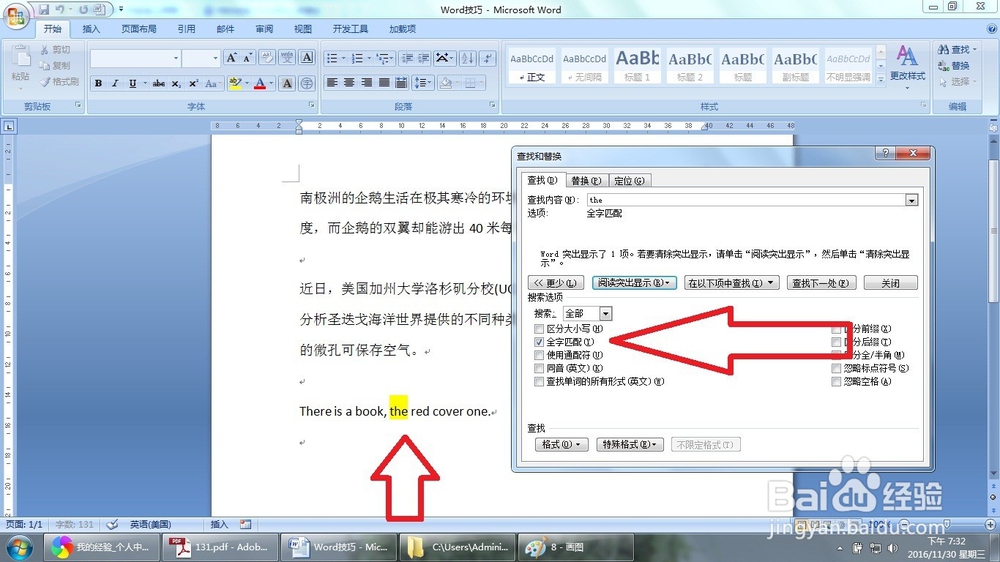
Task: Click the Shrink Font icon
Action: coord(247,58)
